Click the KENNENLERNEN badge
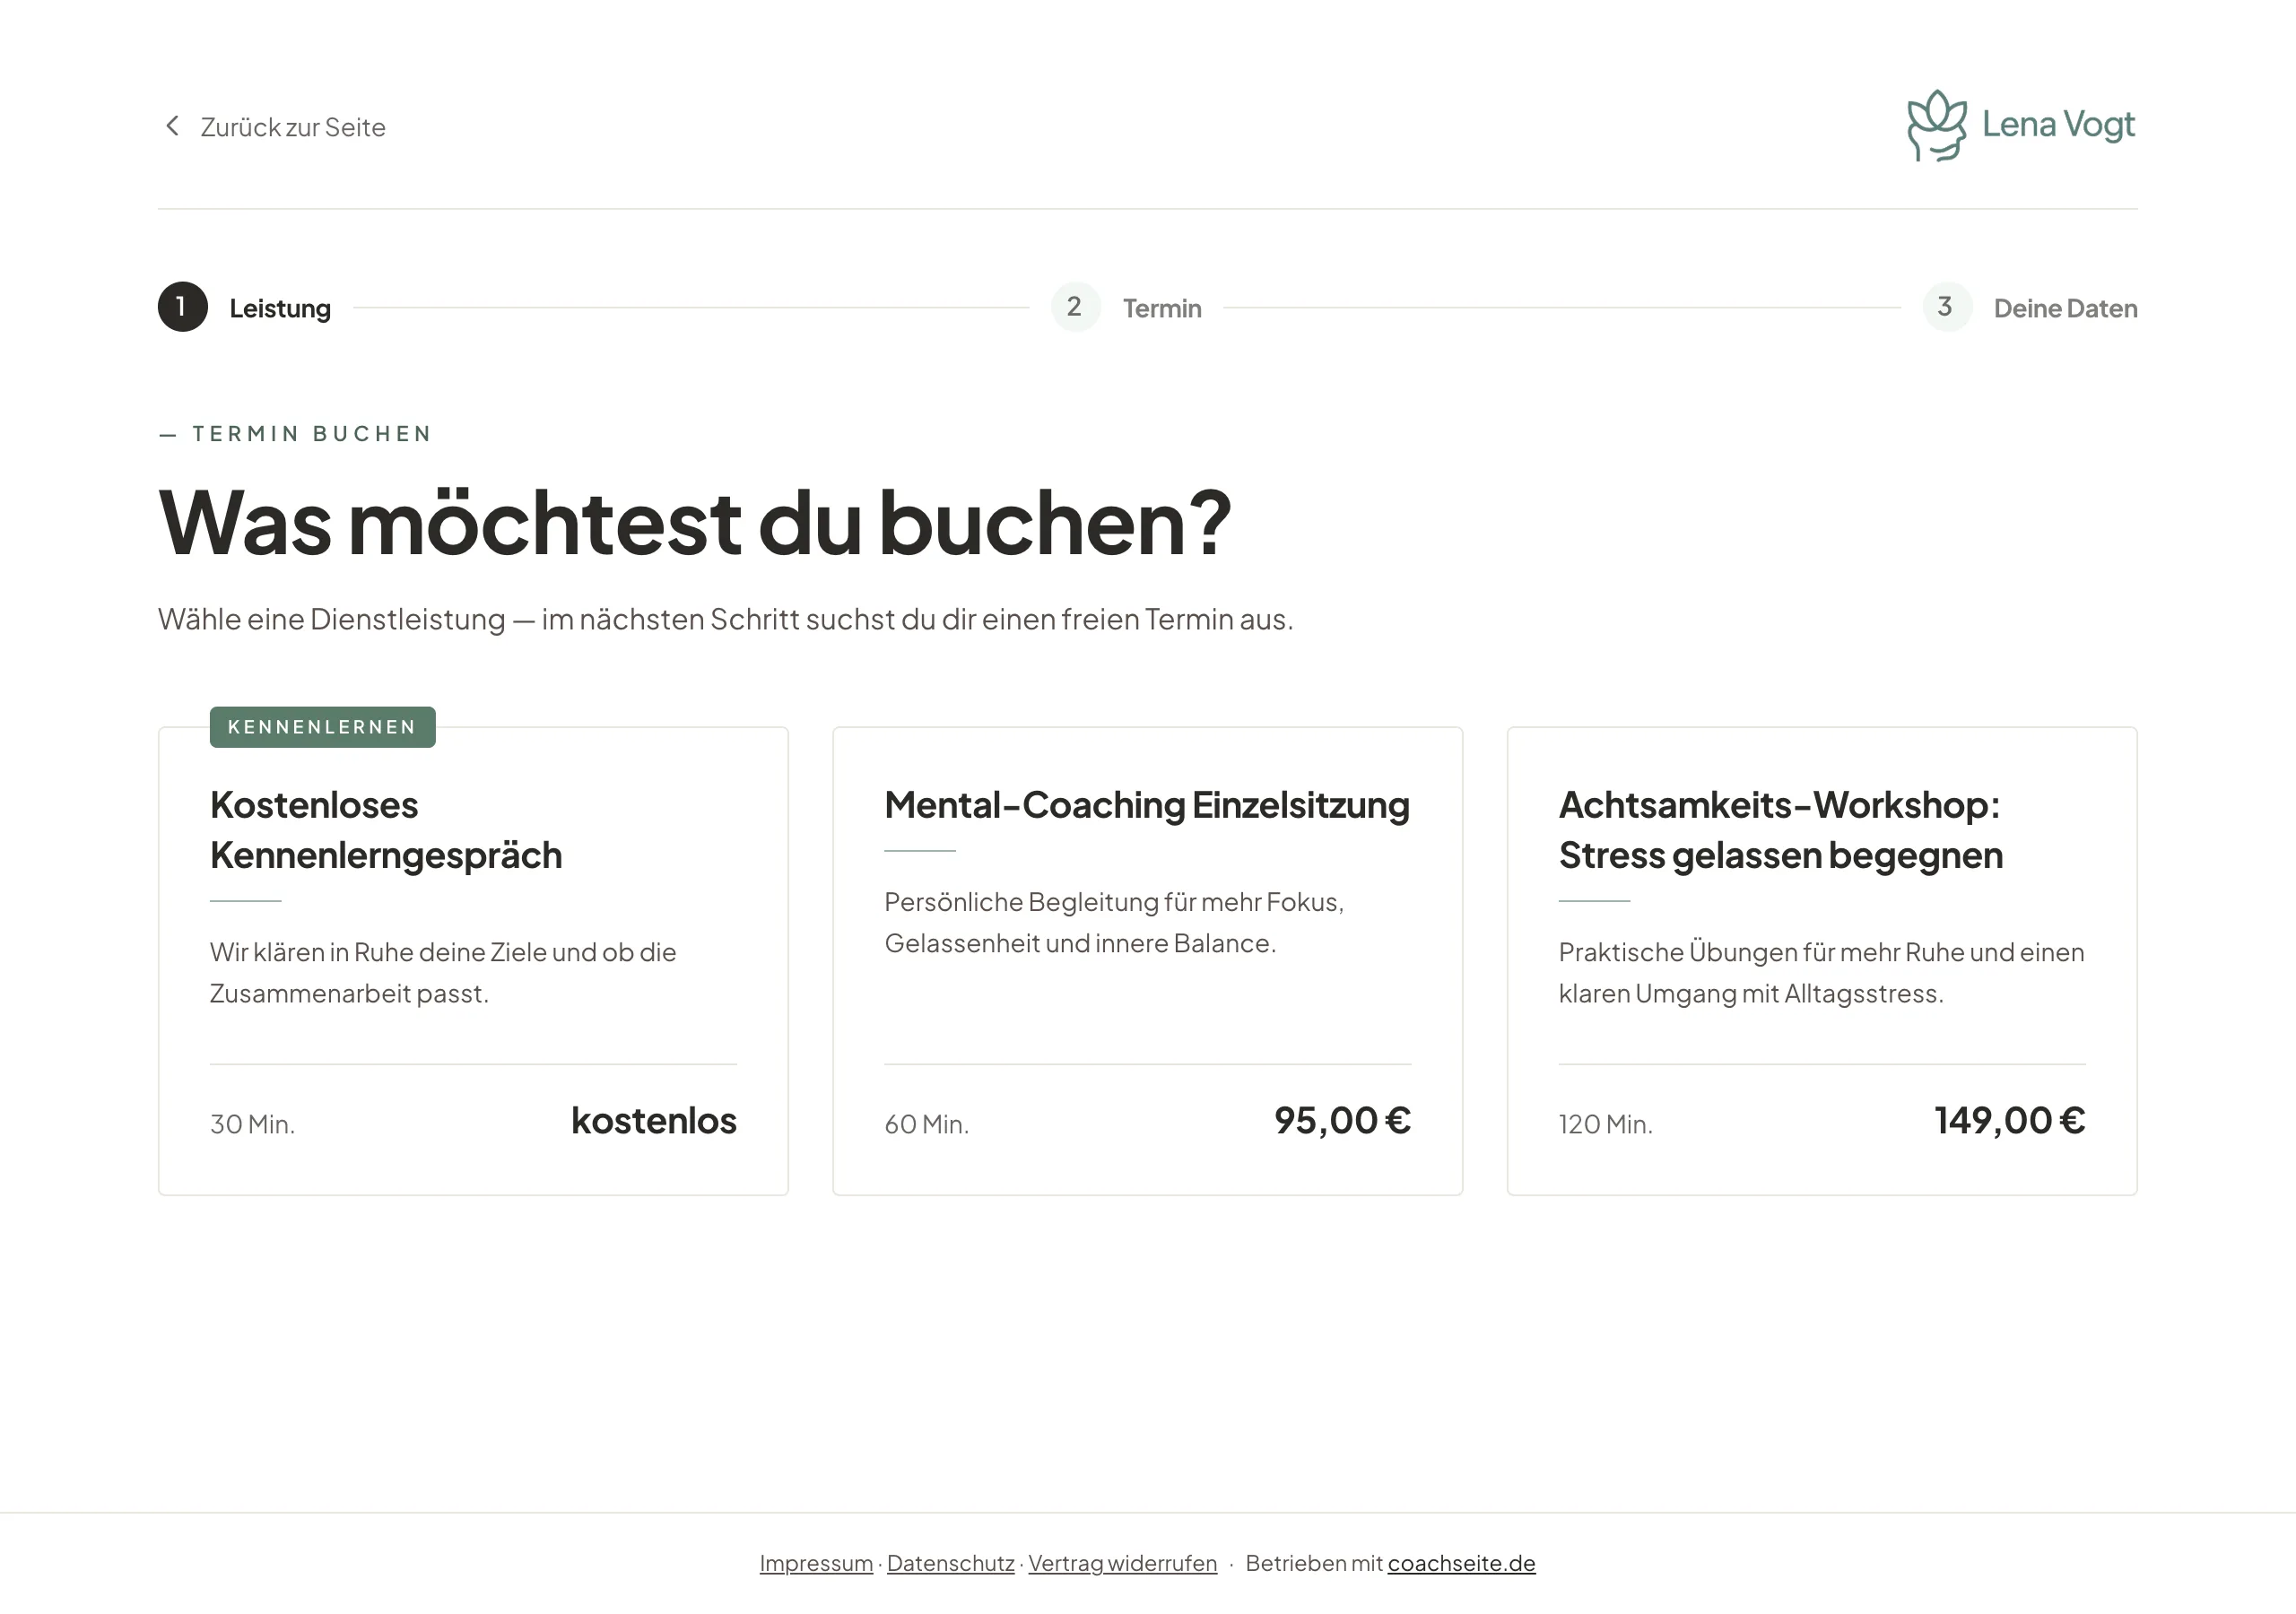2296x1614 pixels. [x=322, y=727]
